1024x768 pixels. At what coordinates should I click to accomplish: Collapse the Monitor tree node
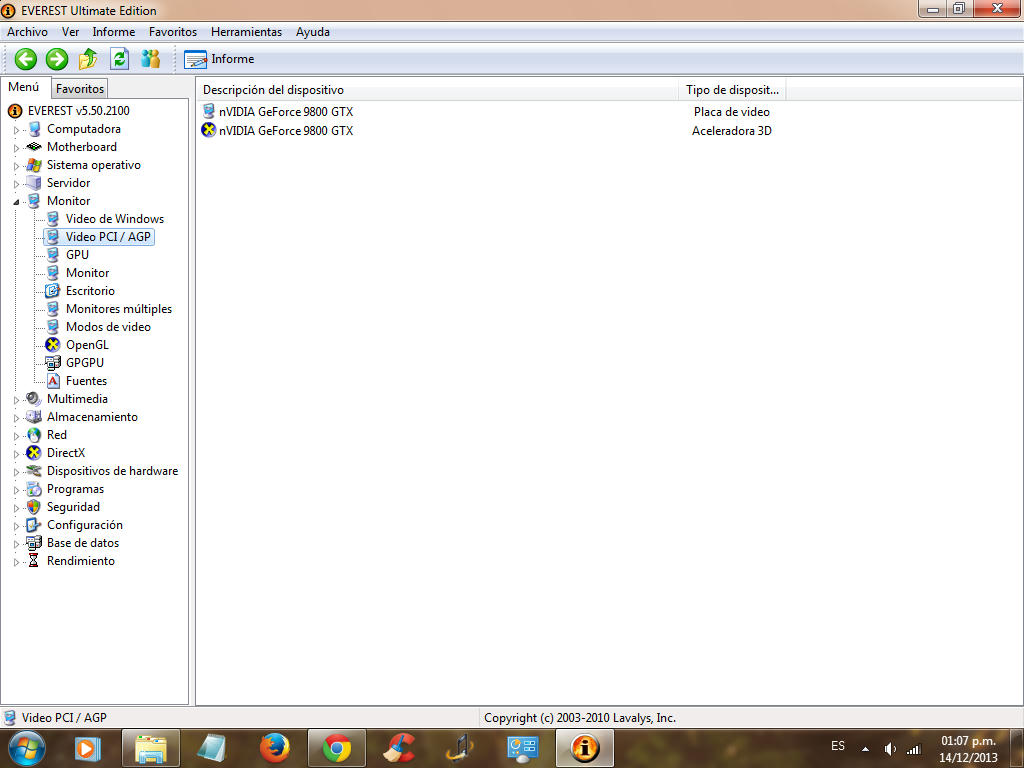coord(16,202)
